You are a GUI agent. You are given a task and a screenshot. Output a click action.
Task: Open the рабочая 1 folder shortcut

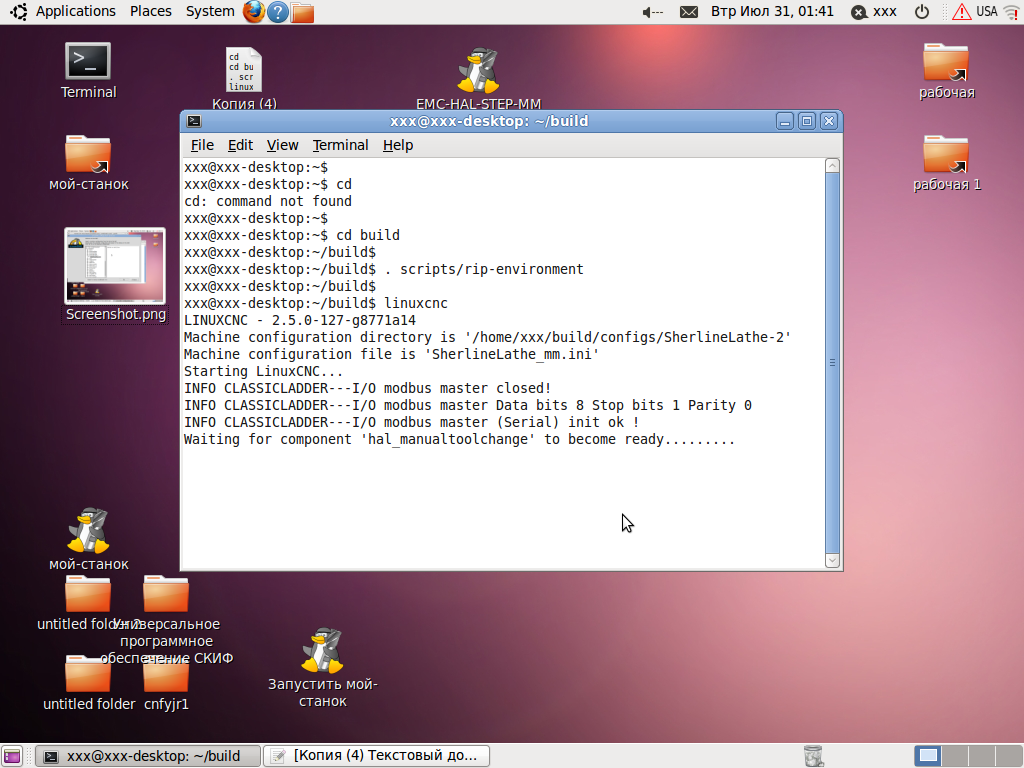[x=946, y=154]
